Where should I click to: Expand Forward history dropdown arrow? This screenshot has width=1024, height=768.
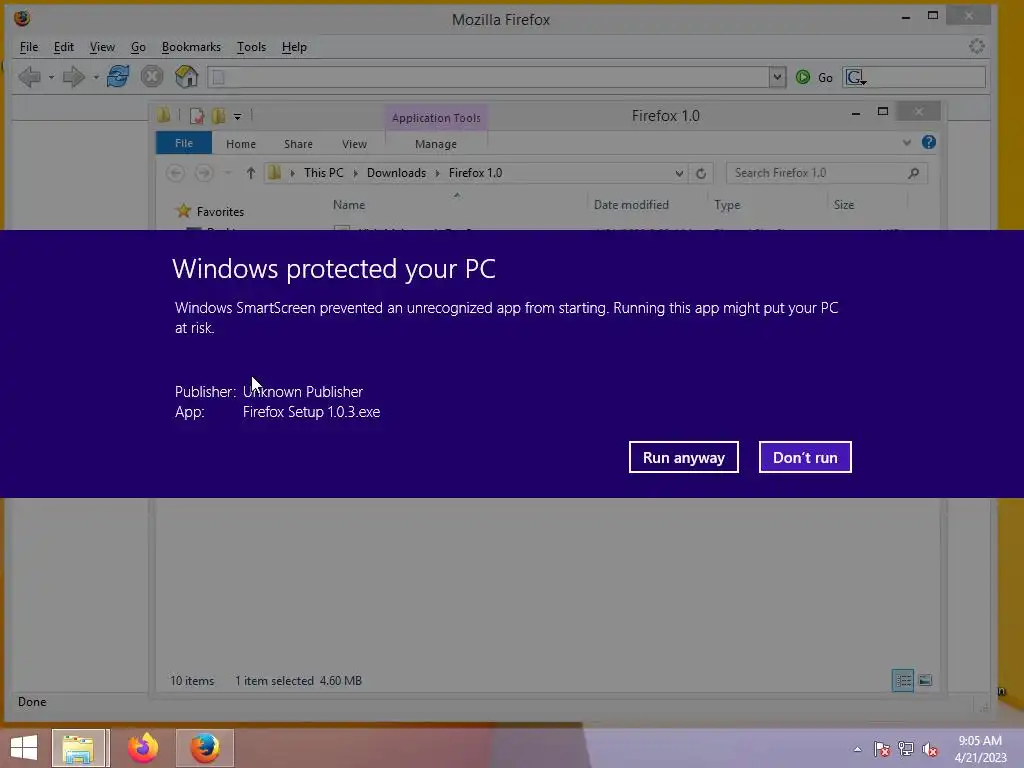(x=95, y=78)
